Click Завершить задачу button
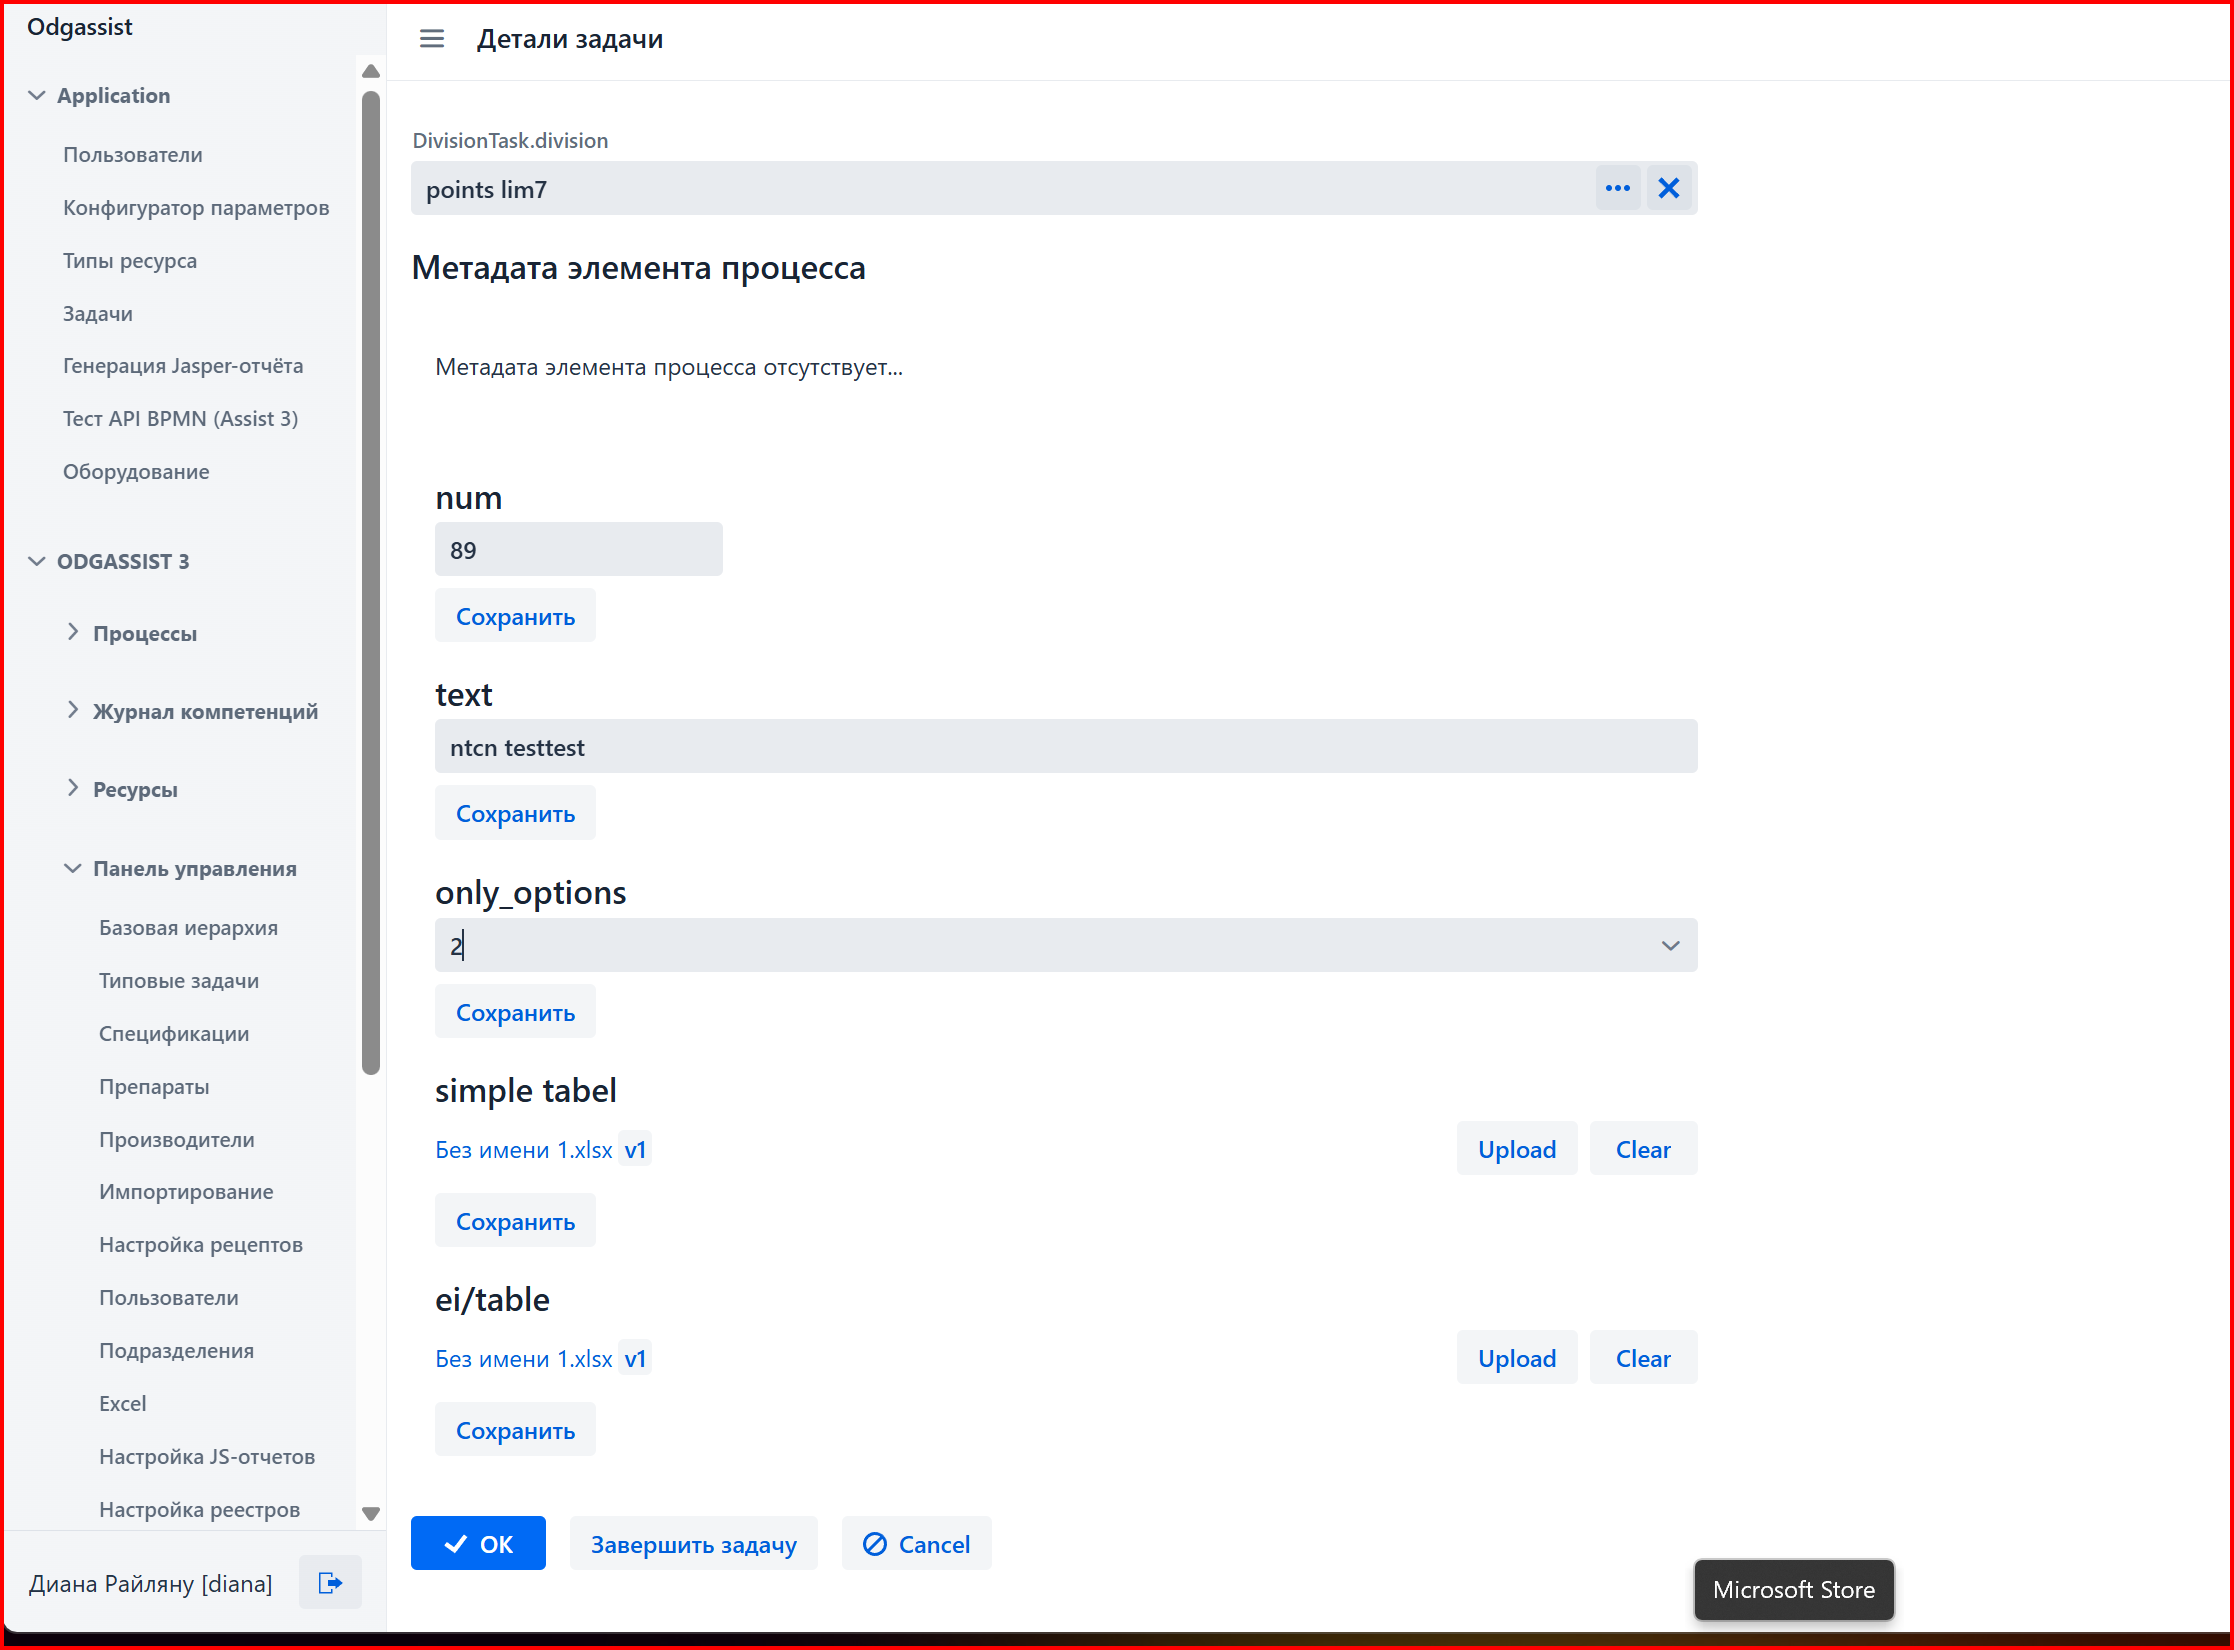Viewport: 2234px width, 1650px height. pos(694,1544)
